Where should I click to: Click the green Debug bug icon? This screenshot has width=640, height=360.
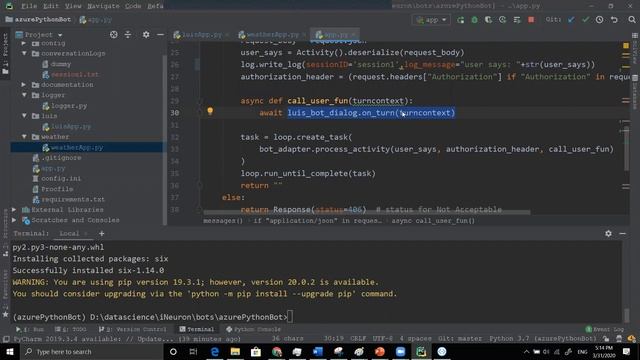(x=474, y=20)
